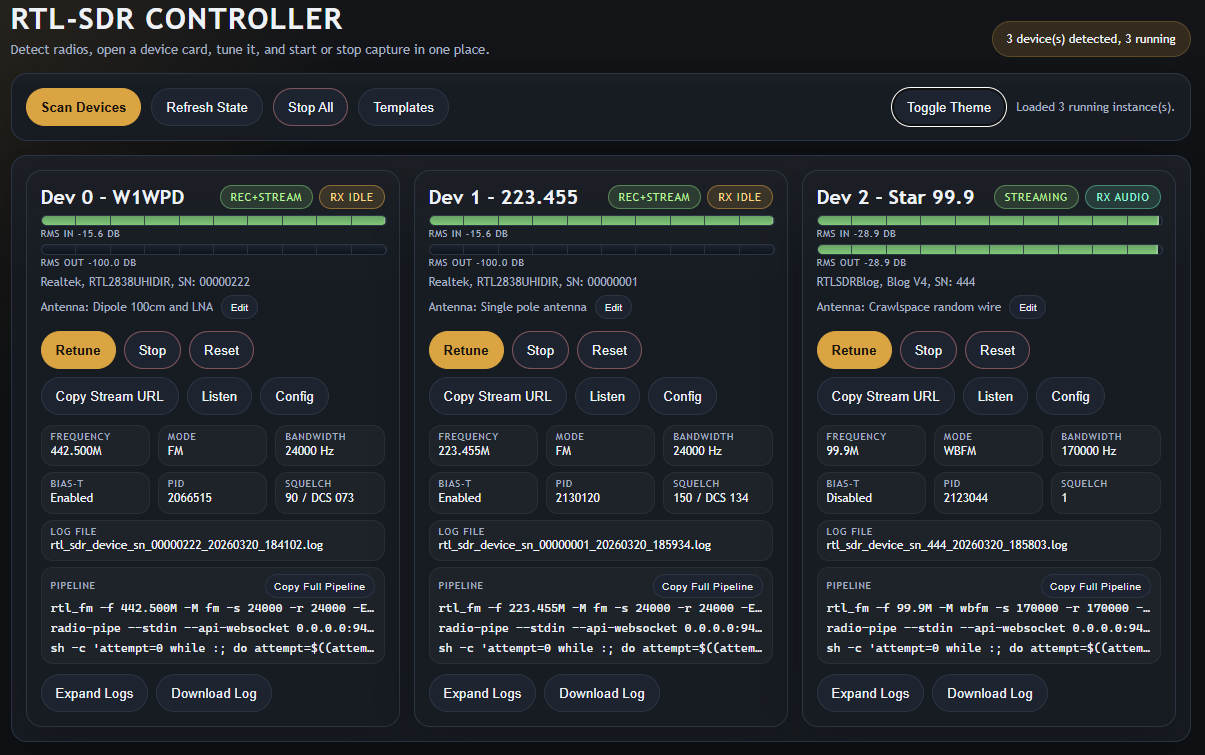Screen dimensions: 1205x755
Task: Open the Templates panel
Action: pyautogui.click(x=403, y=107)
